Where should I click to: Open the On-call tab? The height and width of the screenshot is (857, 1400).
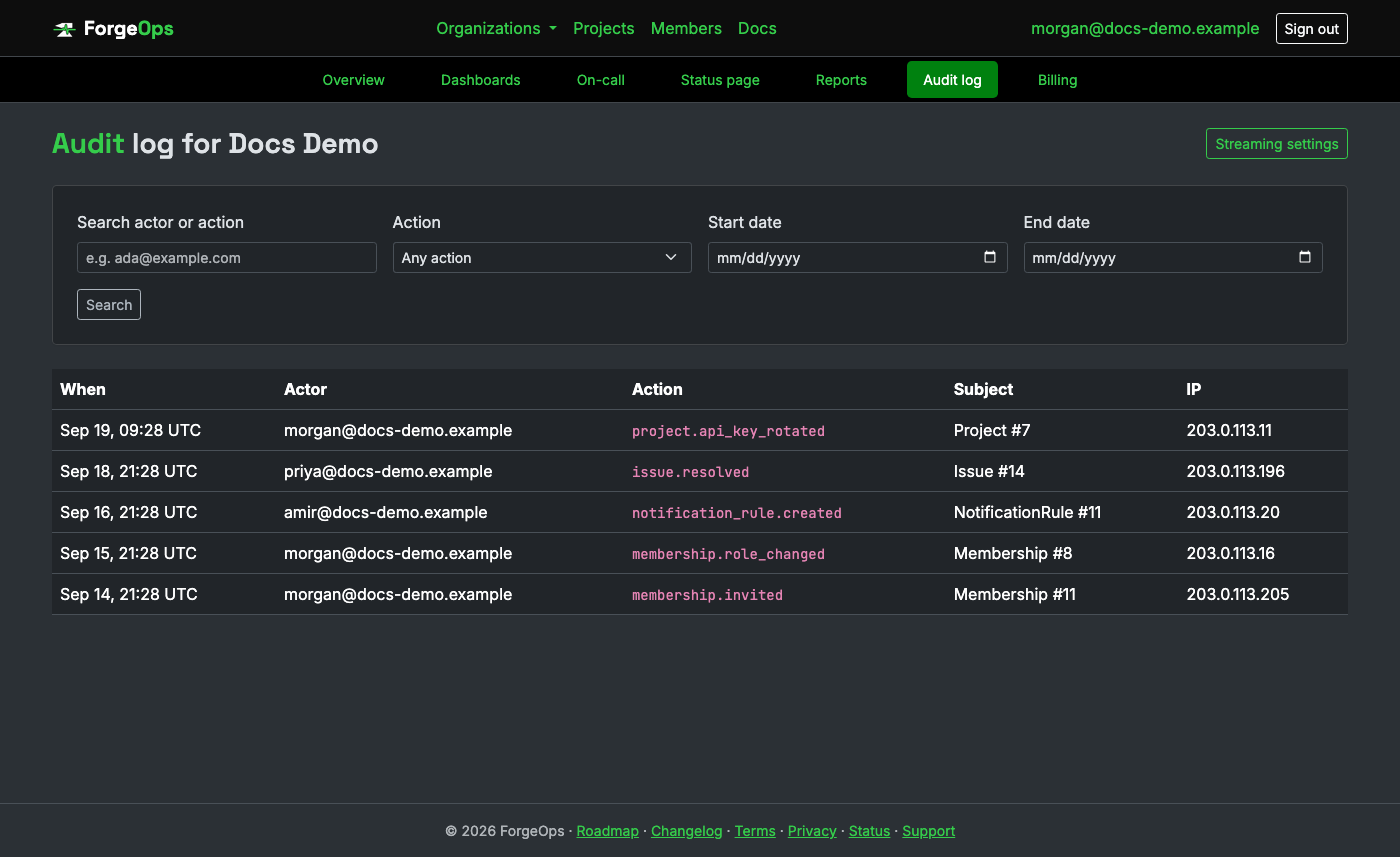click(601, 80)
